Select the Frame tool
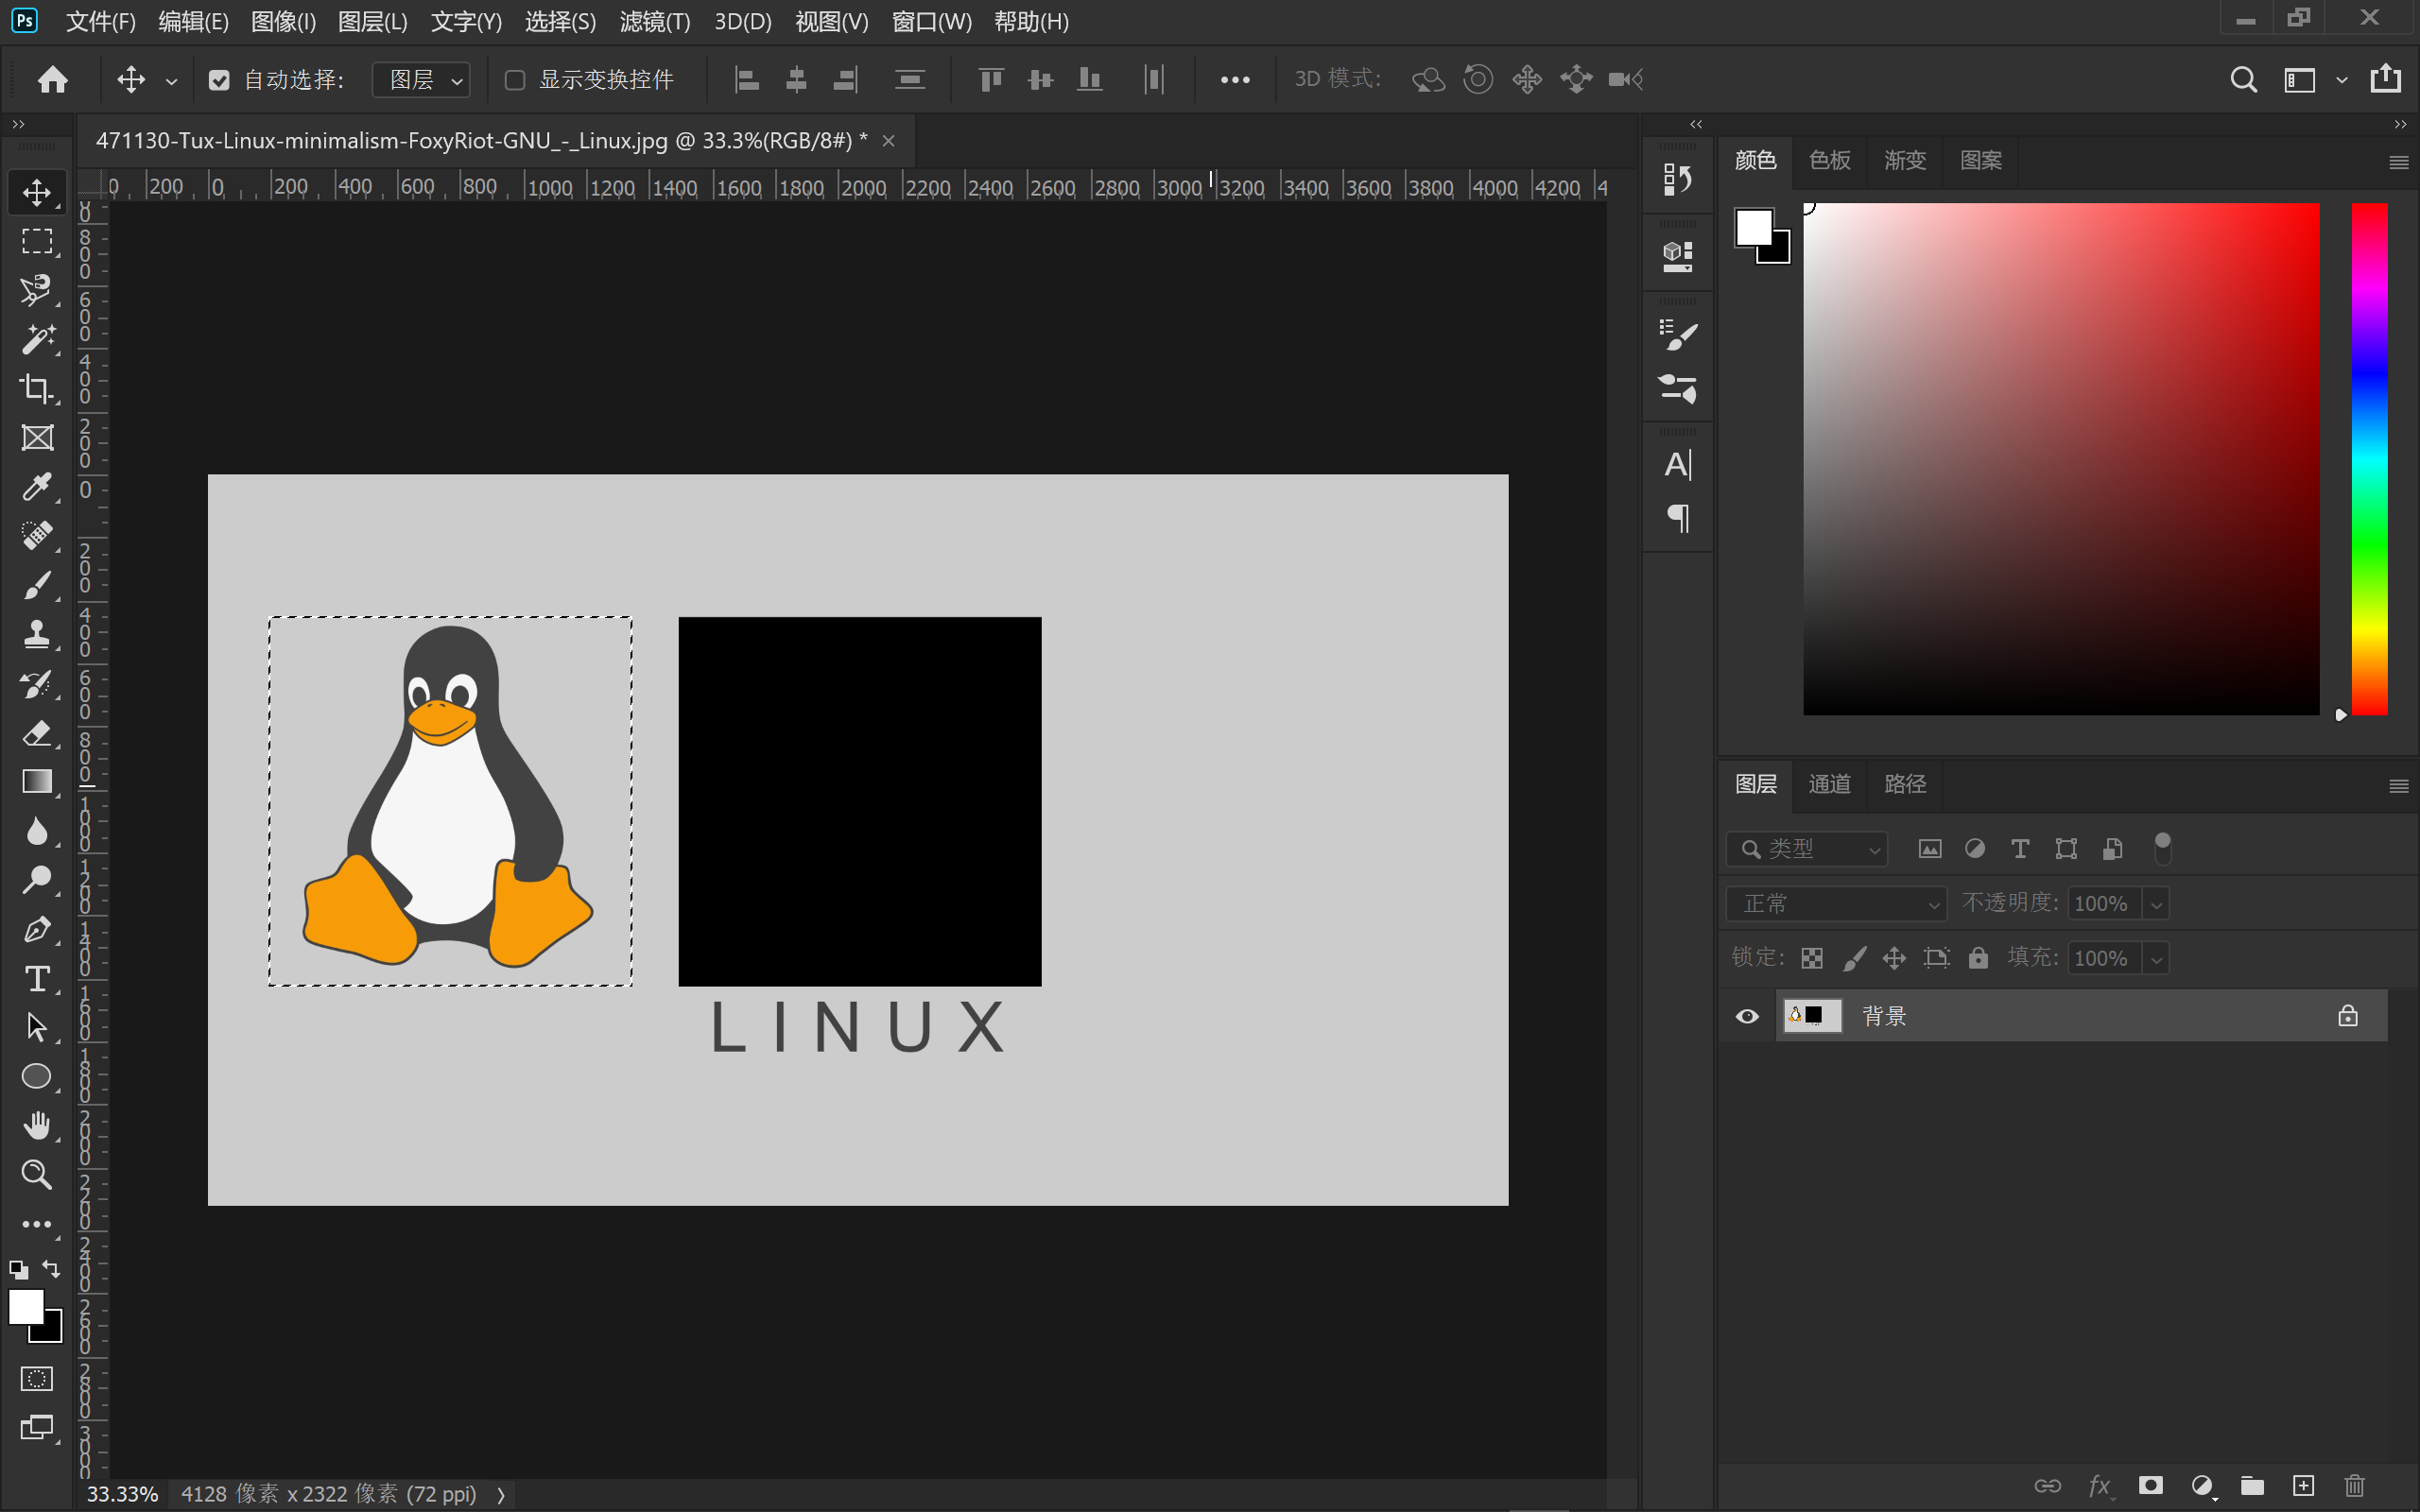 coord(37,437)
